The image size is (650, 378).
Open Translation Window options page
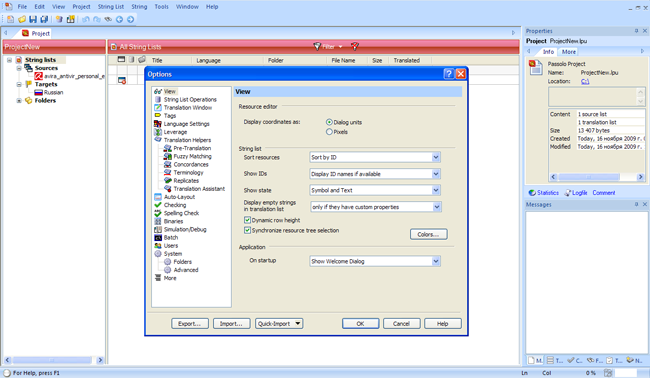(x=187, y=107)
